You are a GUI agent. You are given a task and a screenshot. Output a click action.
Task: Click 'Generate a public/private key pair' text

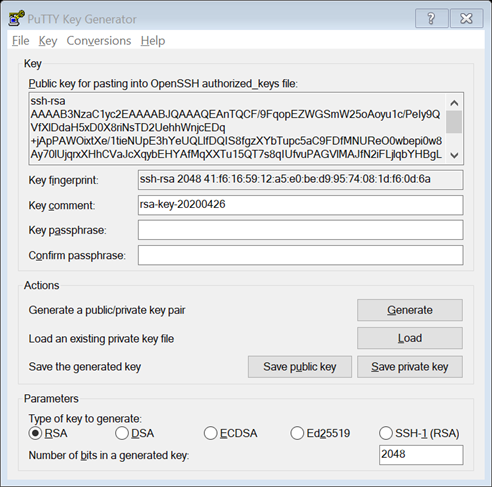point(107,310)
